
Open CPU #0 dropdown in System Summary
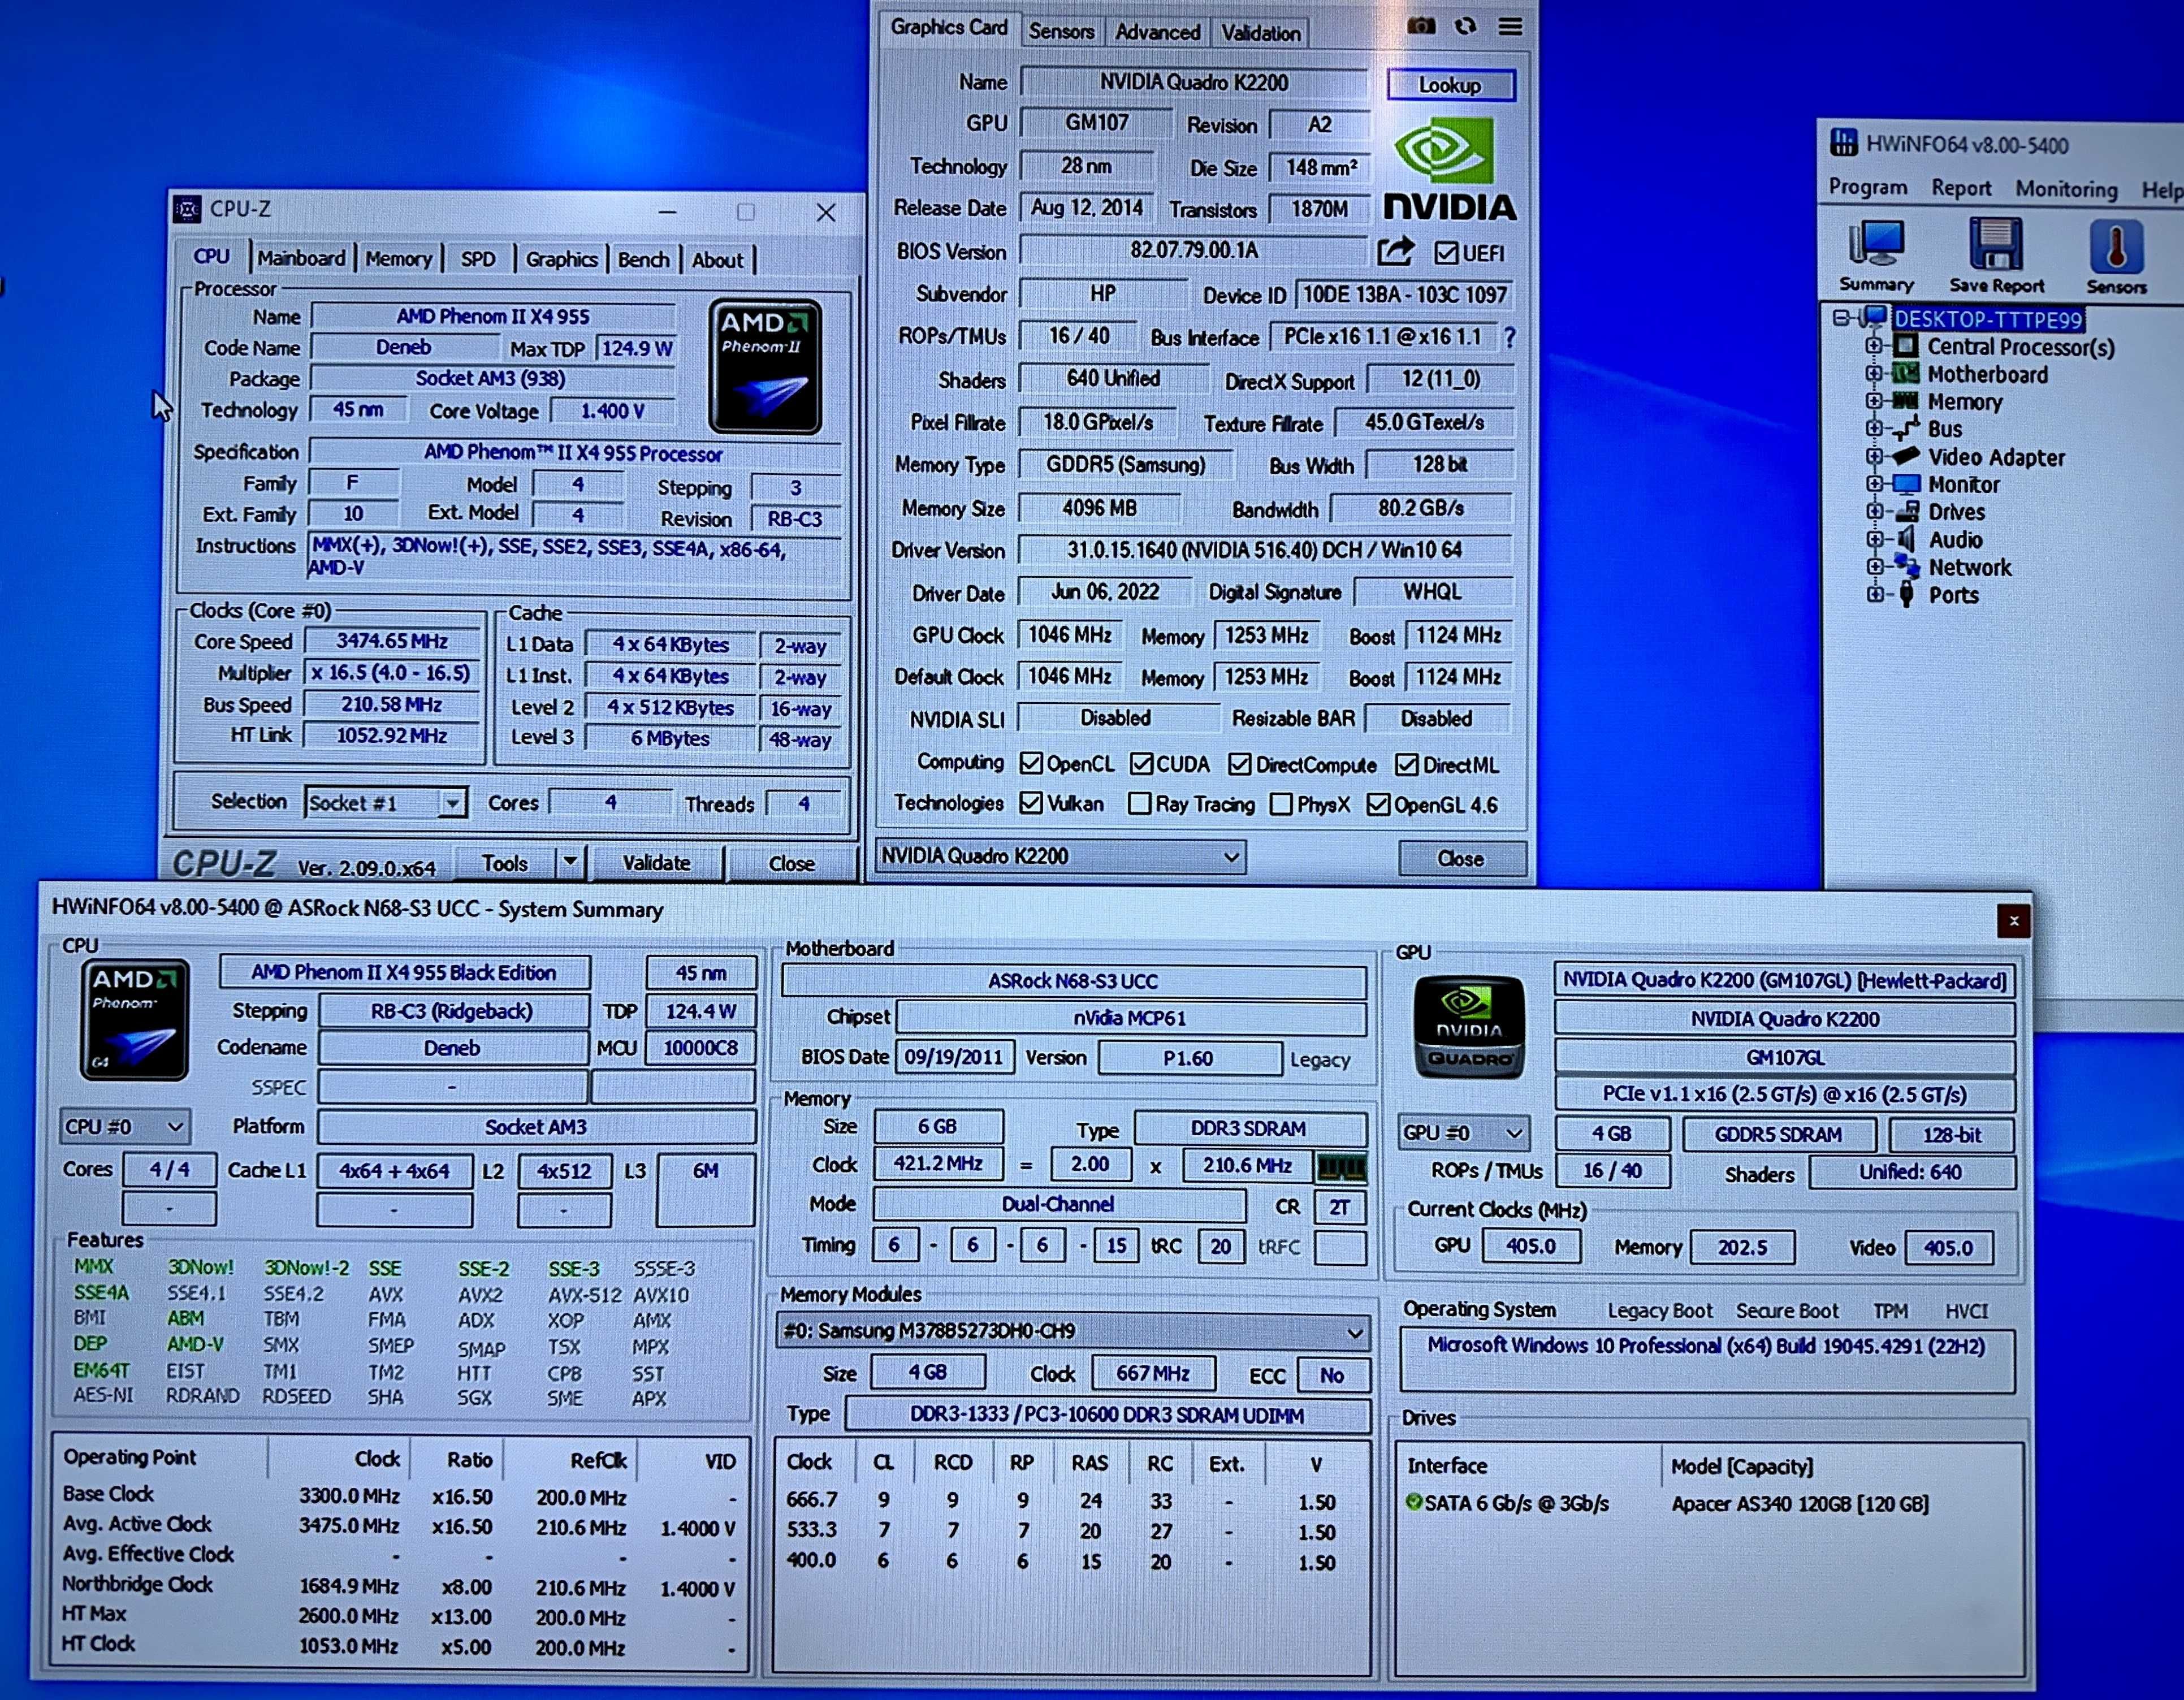(x=124, y=1127)
